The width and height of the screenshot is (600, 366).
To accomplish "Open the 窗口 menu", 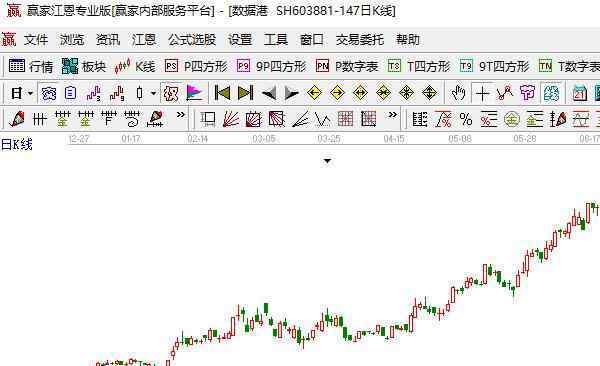I will point(311,40).
